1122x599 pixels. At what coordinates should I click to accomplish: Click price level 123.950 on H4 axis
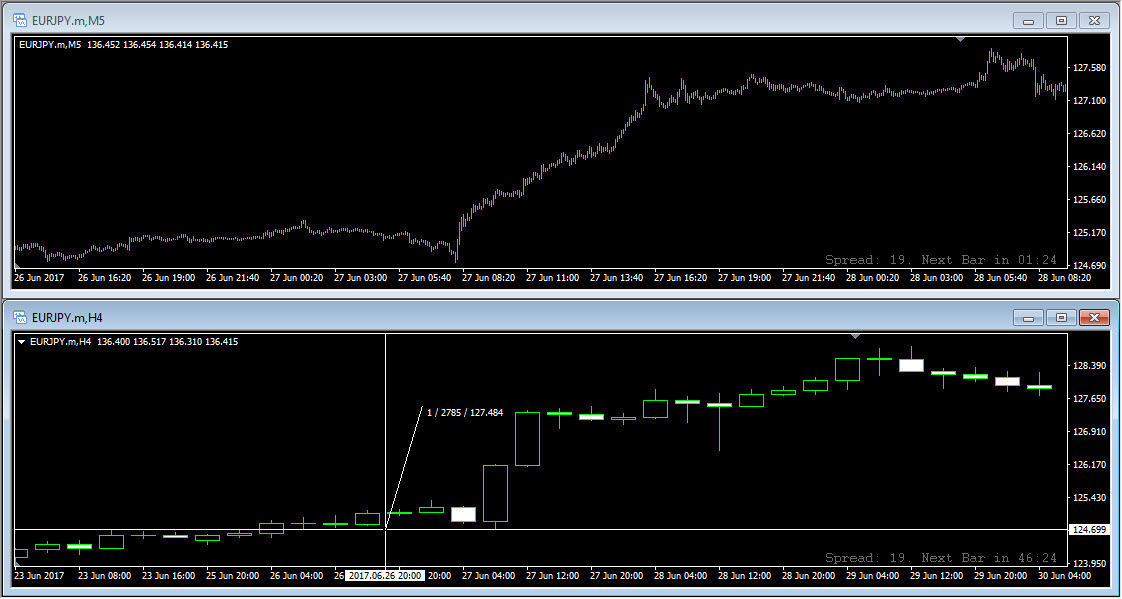click(x=1088, y=563)
